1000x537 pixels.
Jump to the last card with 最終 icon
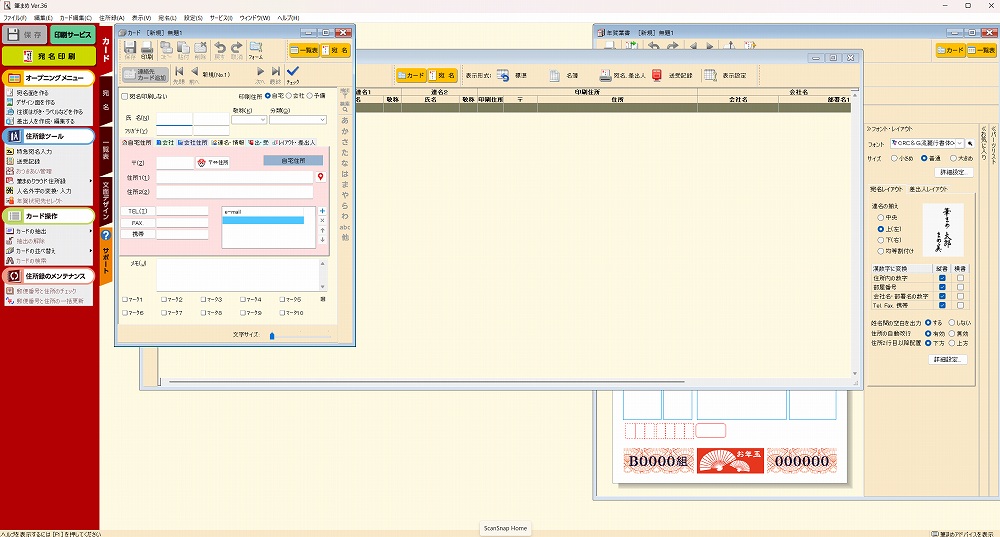coord(275,72)
